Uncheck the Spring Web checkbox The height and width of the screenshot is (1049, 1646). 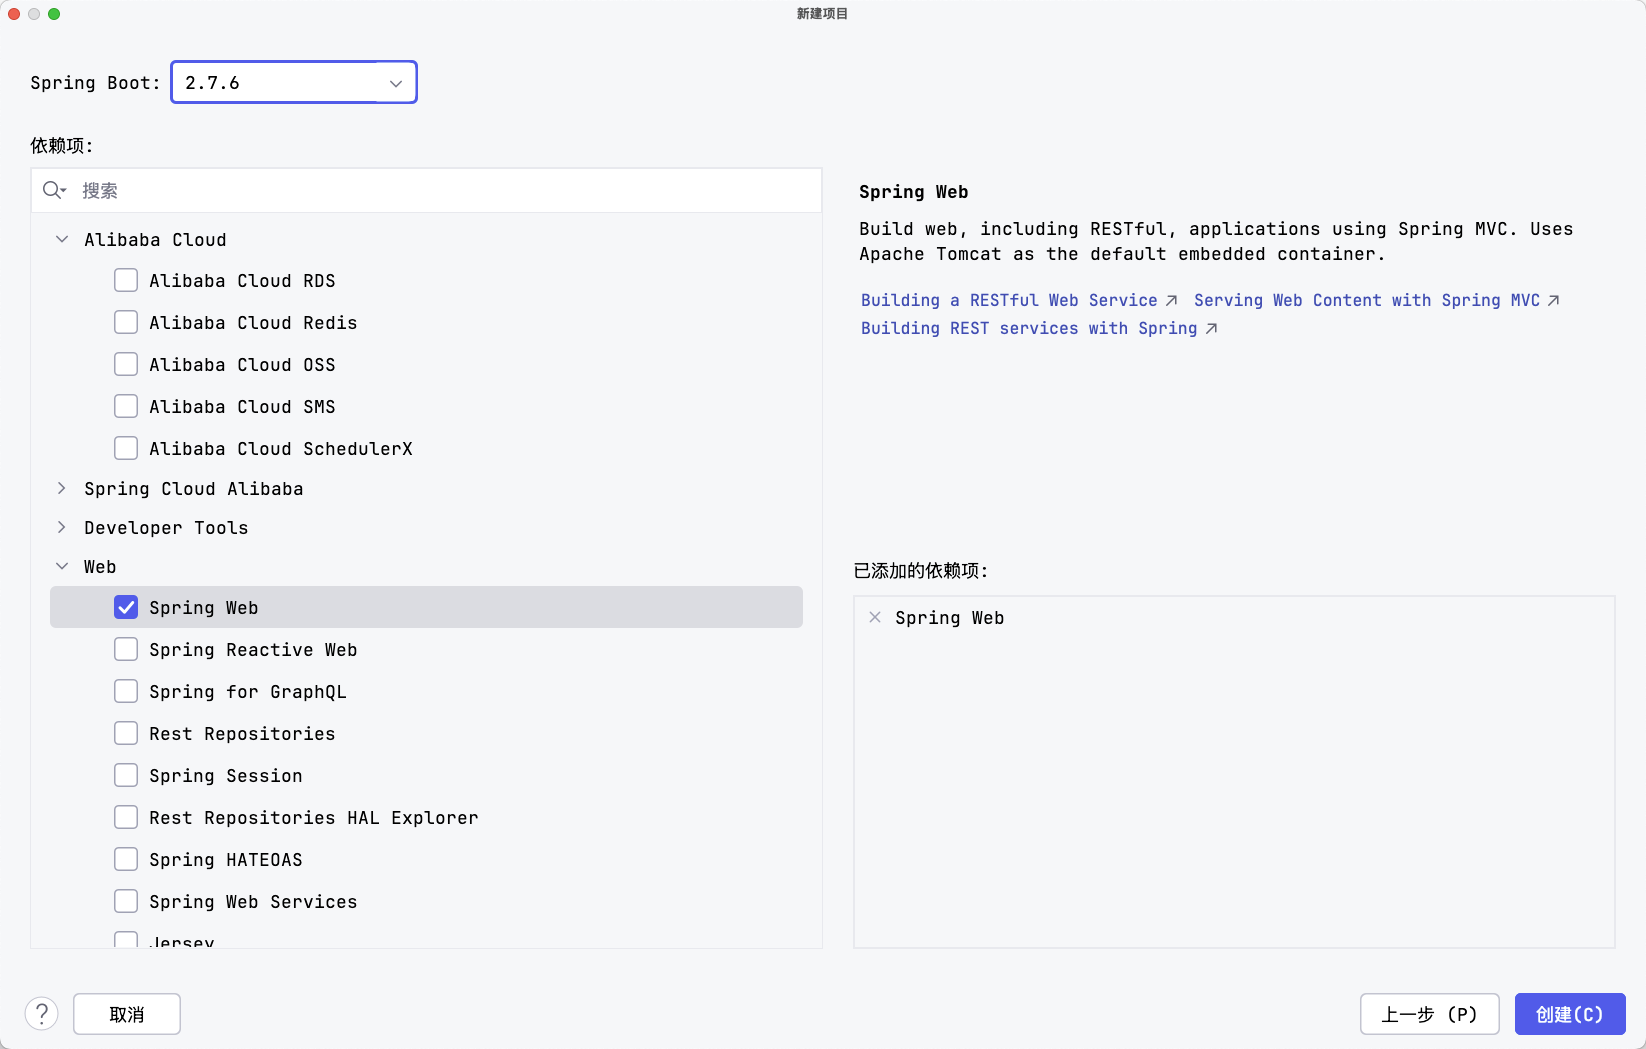tap(126, 607)
